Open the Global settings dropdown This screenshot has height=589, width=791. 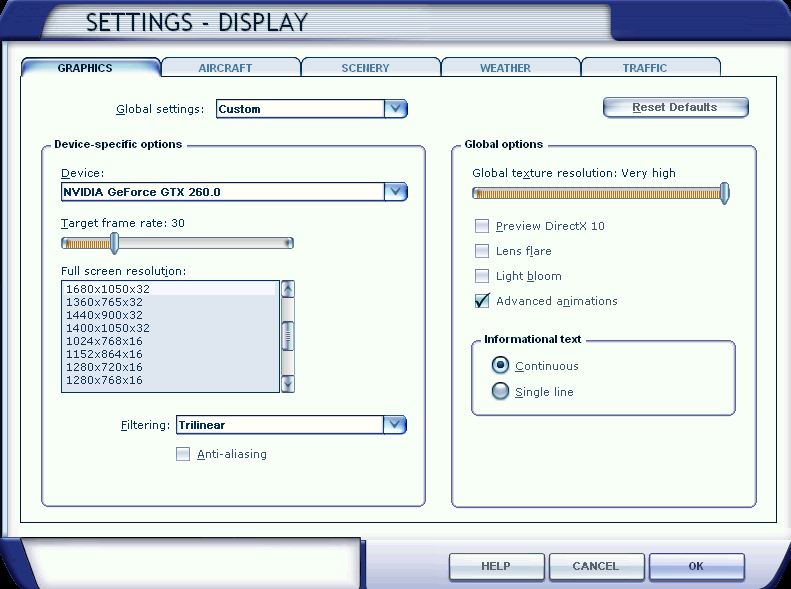pyautogui.click(x=395, y=109)
